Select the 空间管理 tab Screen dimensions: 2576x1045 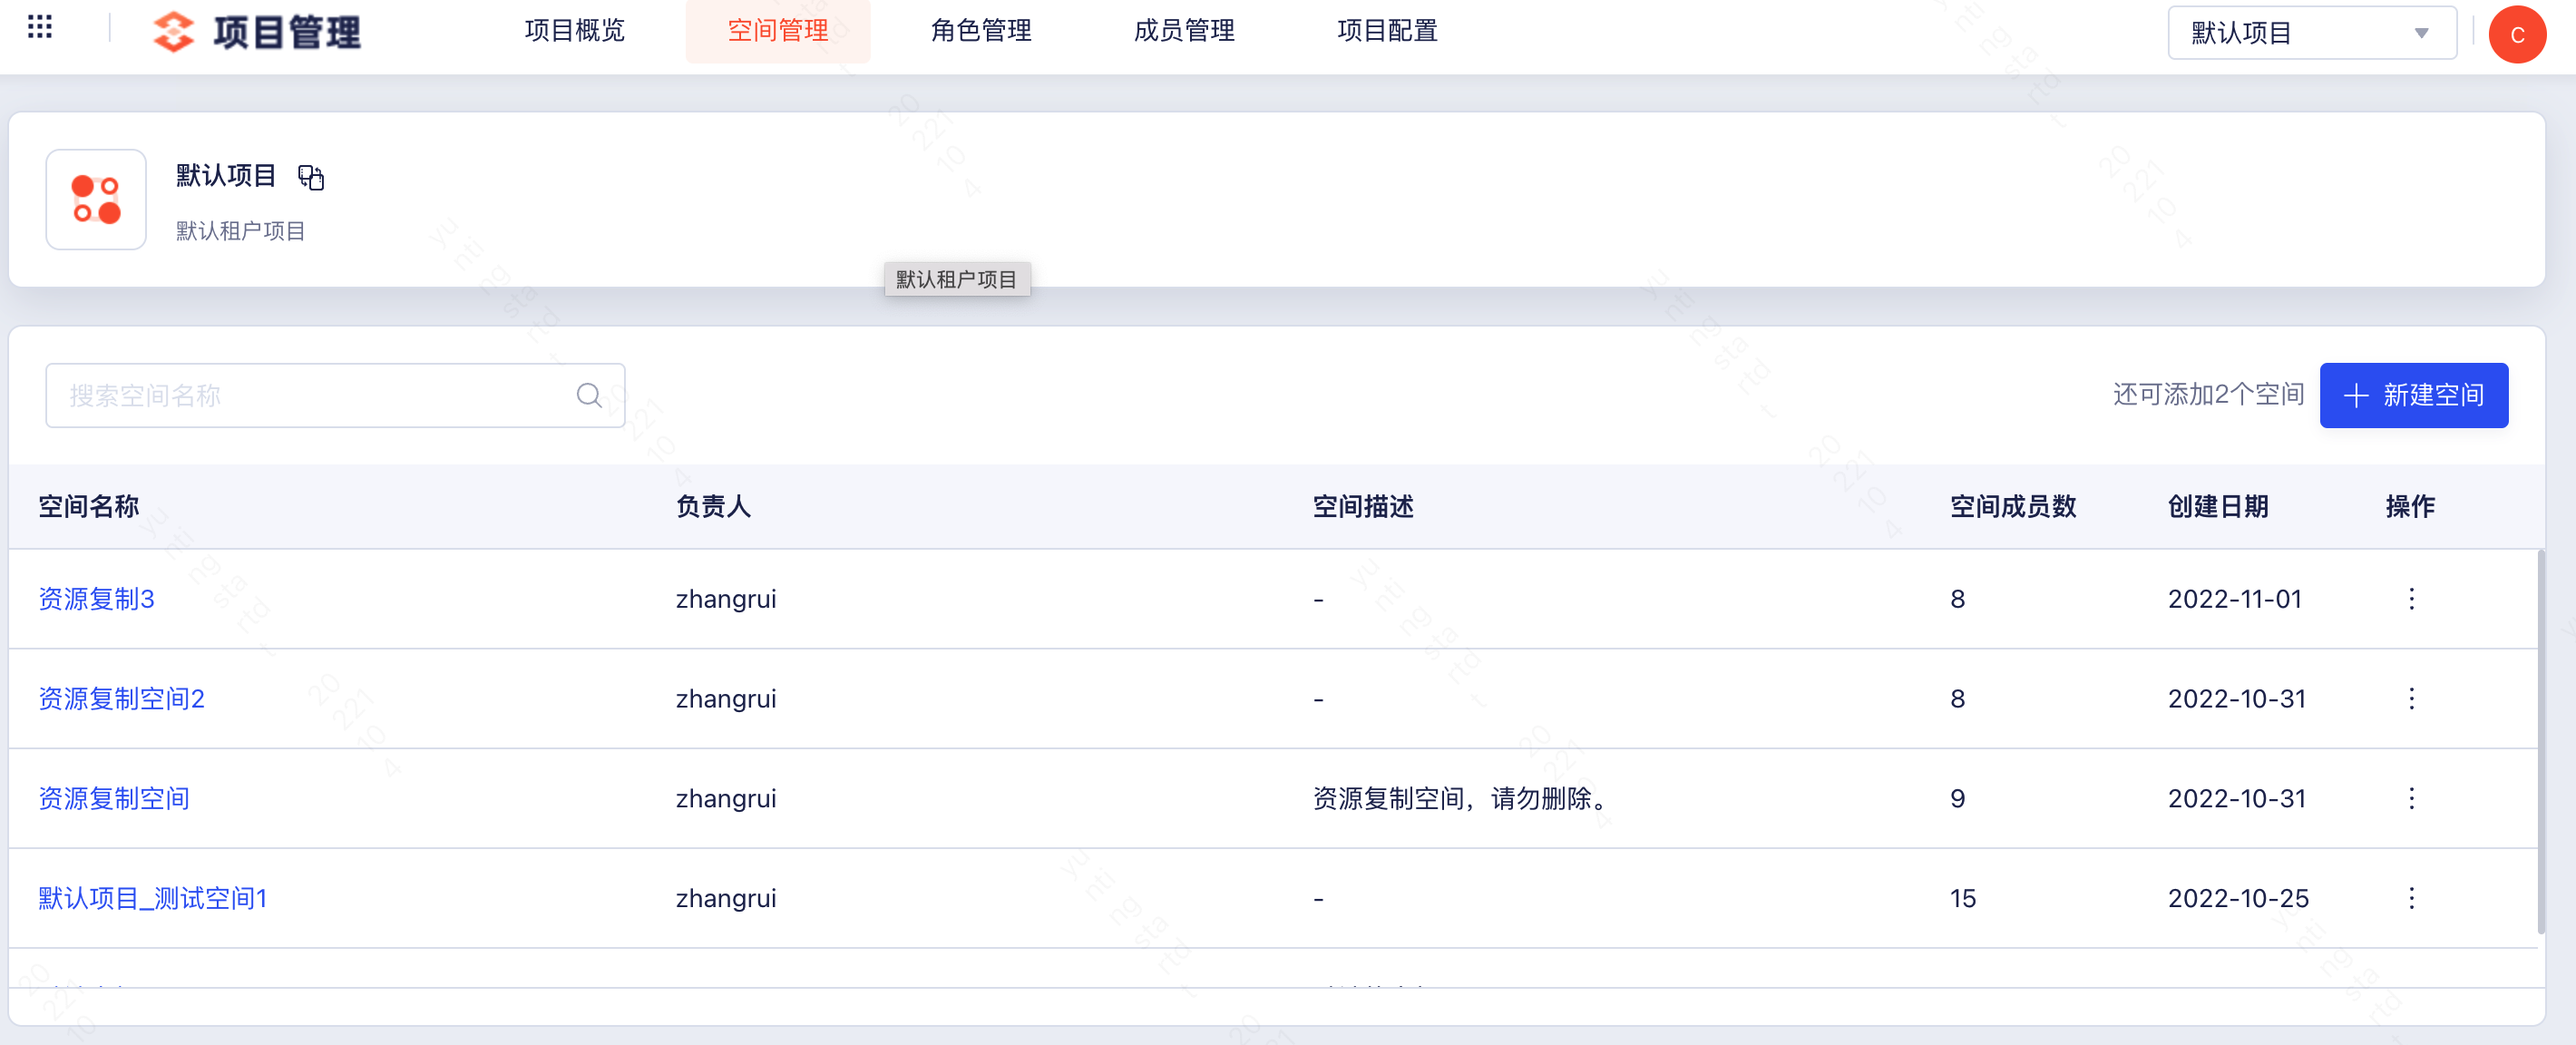point(778,31)
